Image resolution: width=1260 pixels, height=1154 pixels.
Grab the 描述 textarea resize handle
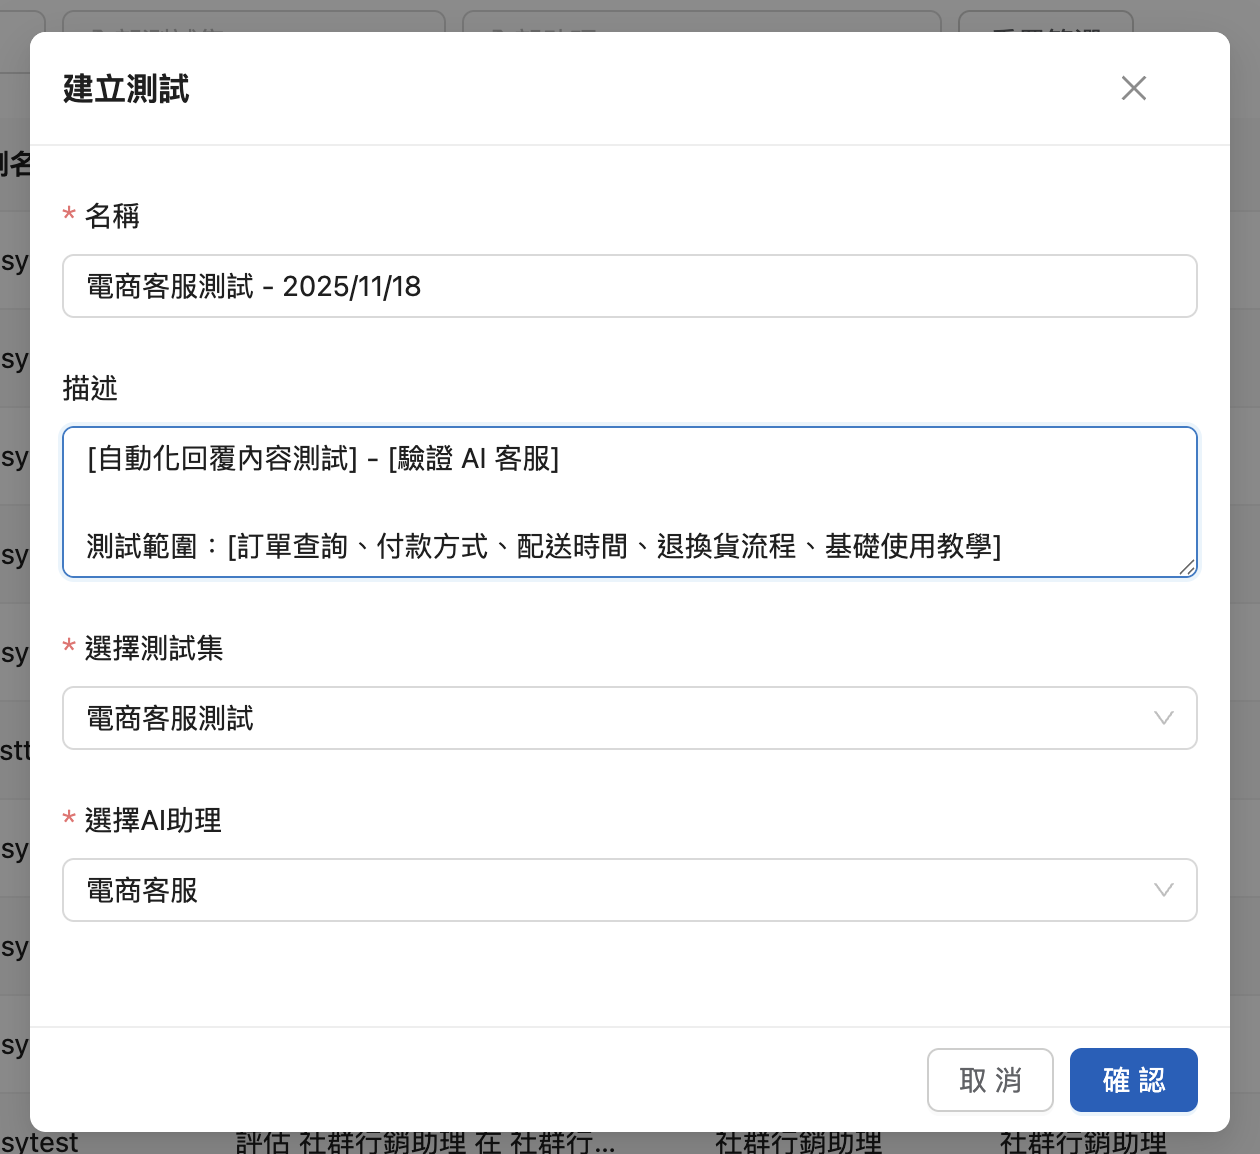(x=1187, y=568)
